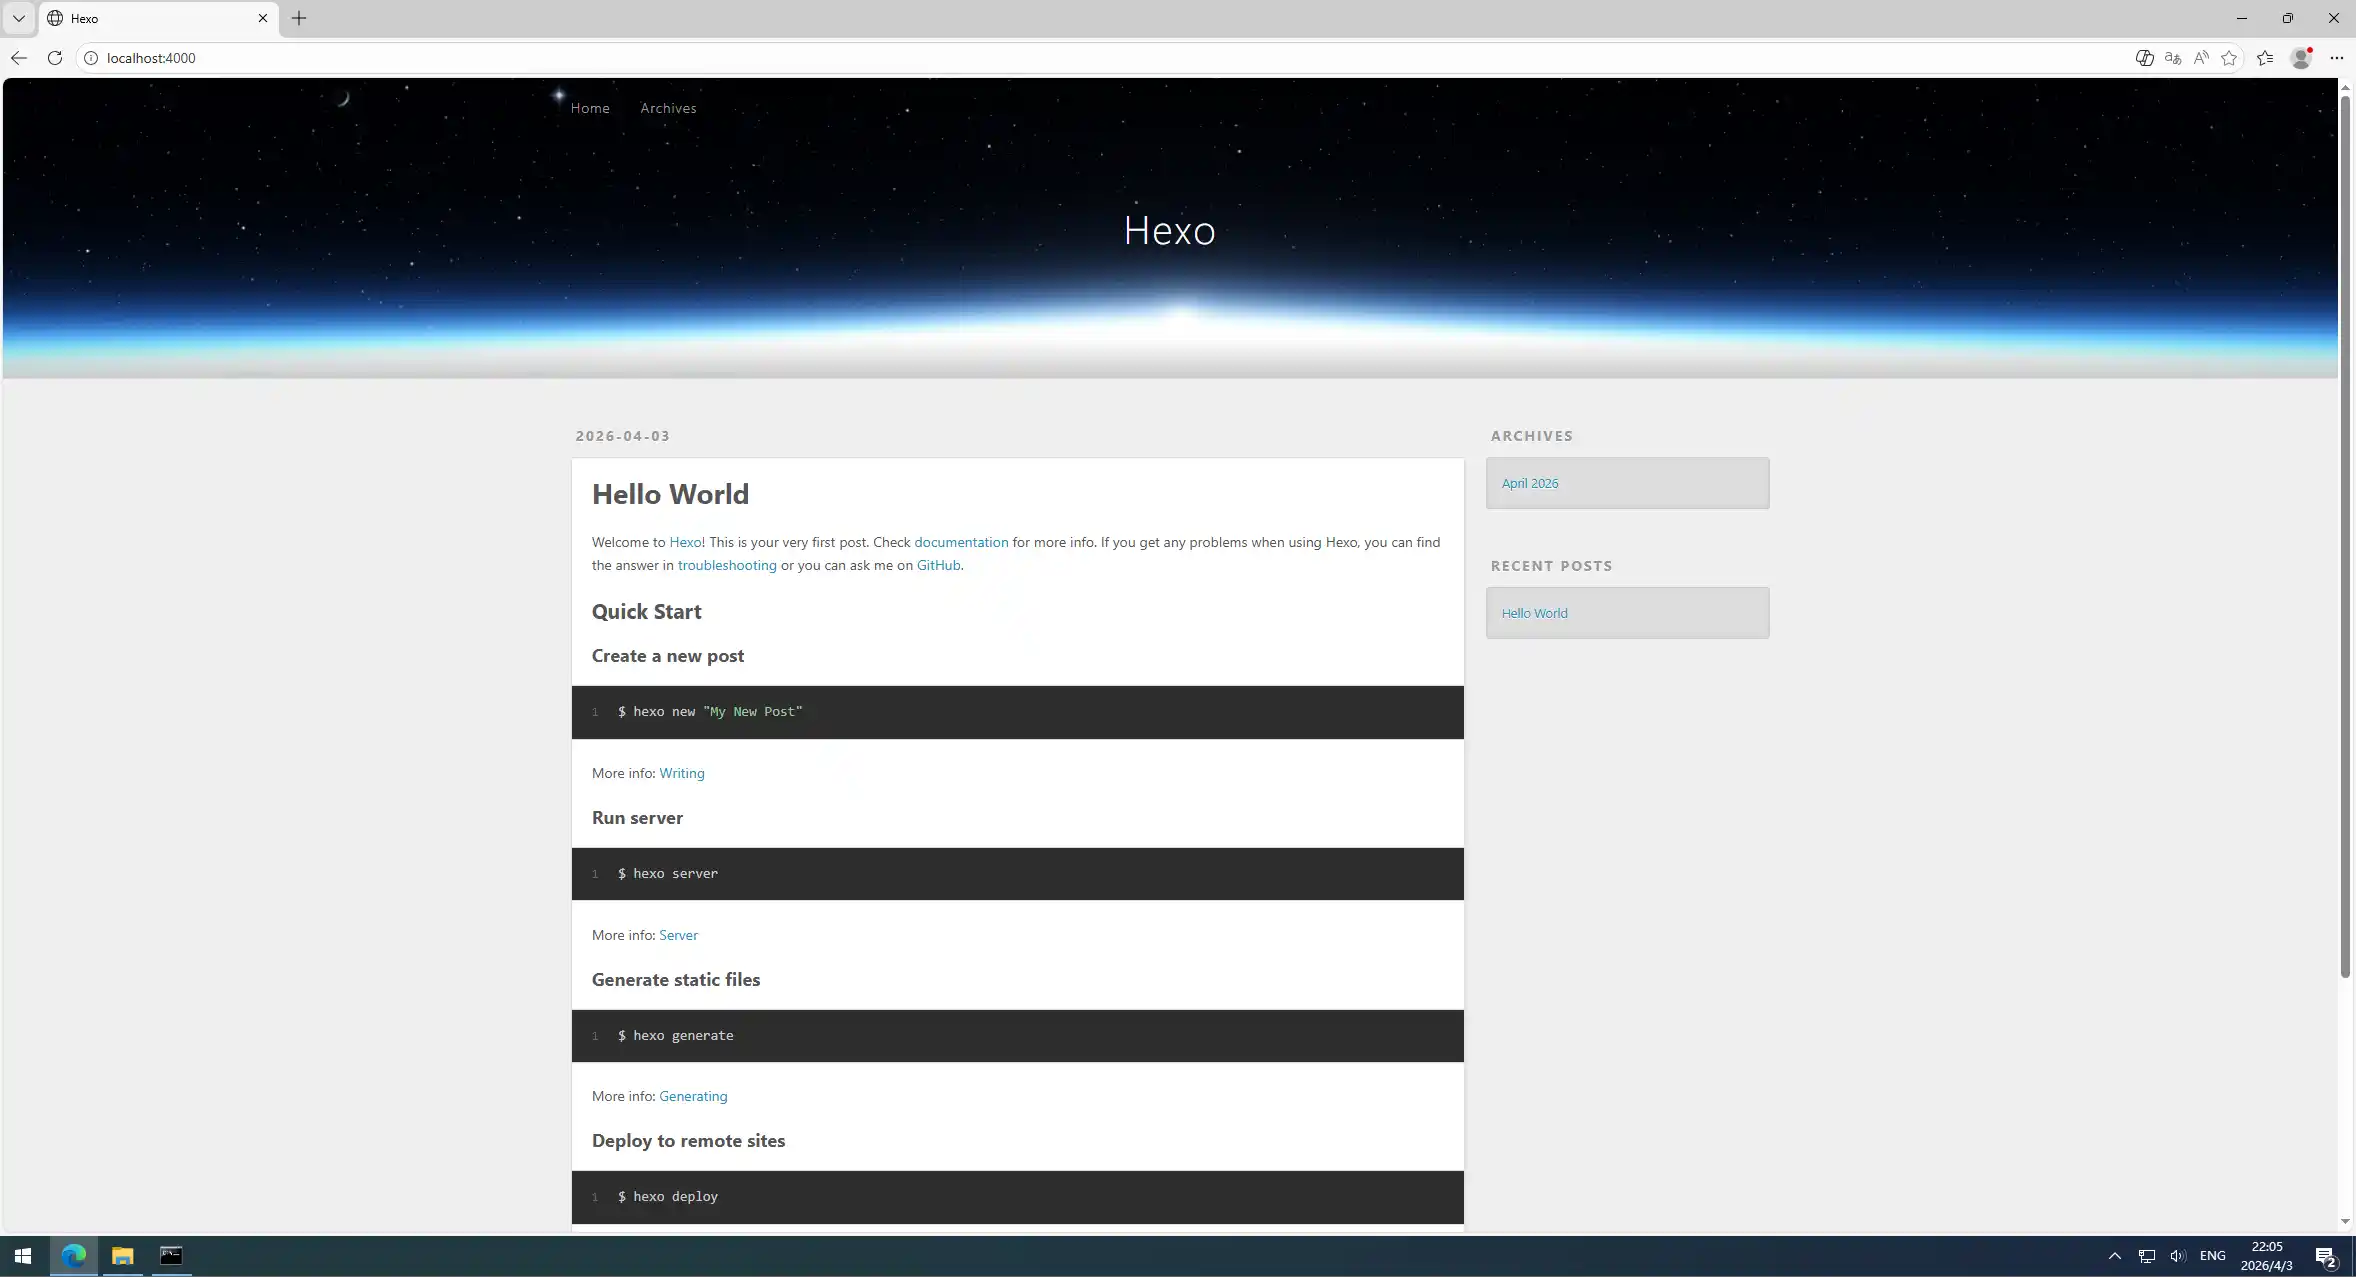Go back using browser back arrow
Image resolution: width=2356 pixels, height=1277 pixels.
coord(19,58)
